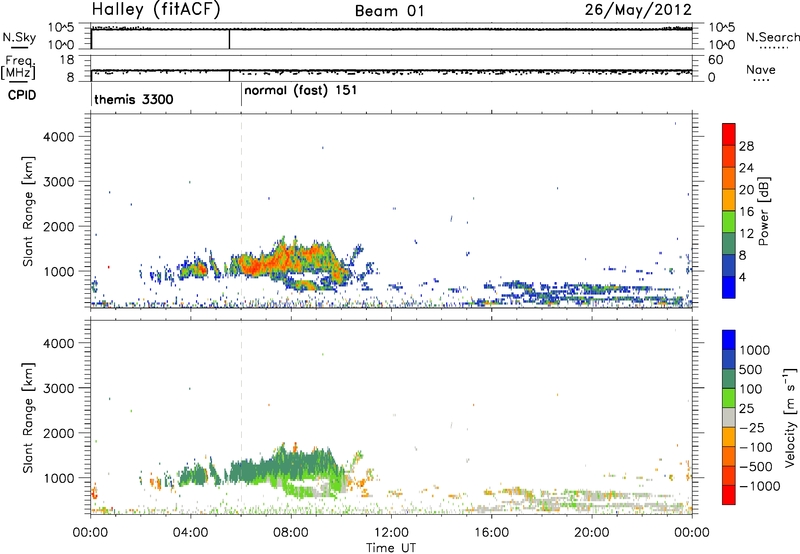800x554 pixels.
Task: Click the 'themis 3300' CPID text
Action: point(134,99)
